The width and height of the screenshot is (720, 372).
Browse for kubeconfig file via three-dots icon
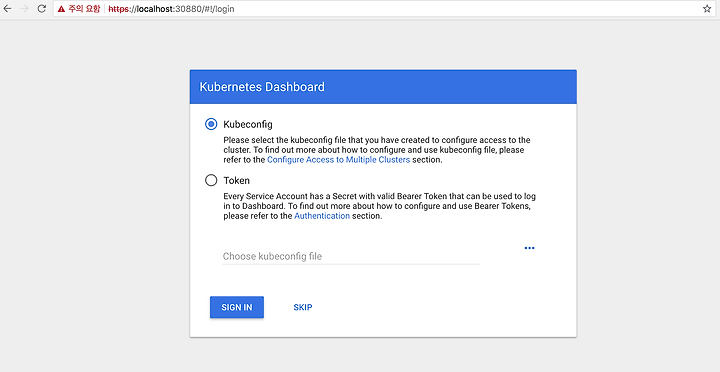(x=529, y=248)
